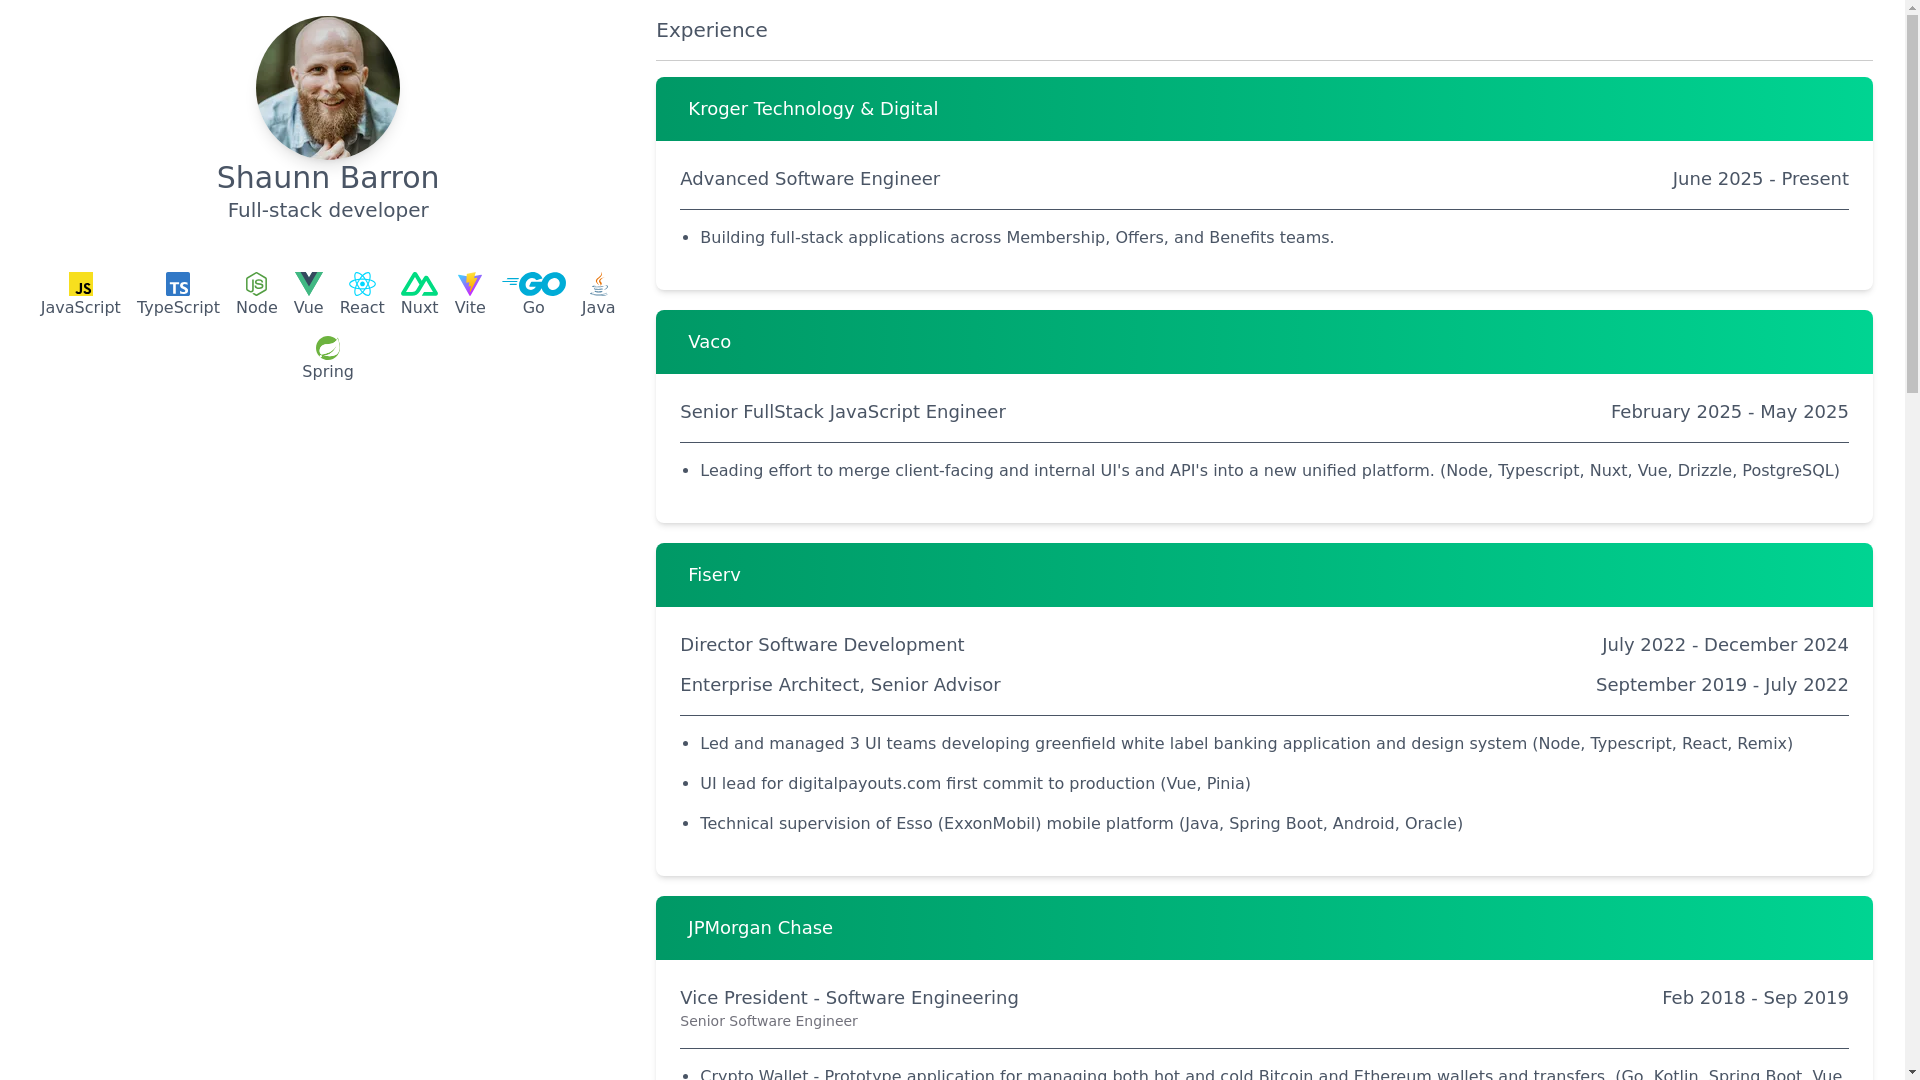Click the unified platform merge bullet
The height and width of the screenshot is (1080, 1920).
tap(1270, 471)
